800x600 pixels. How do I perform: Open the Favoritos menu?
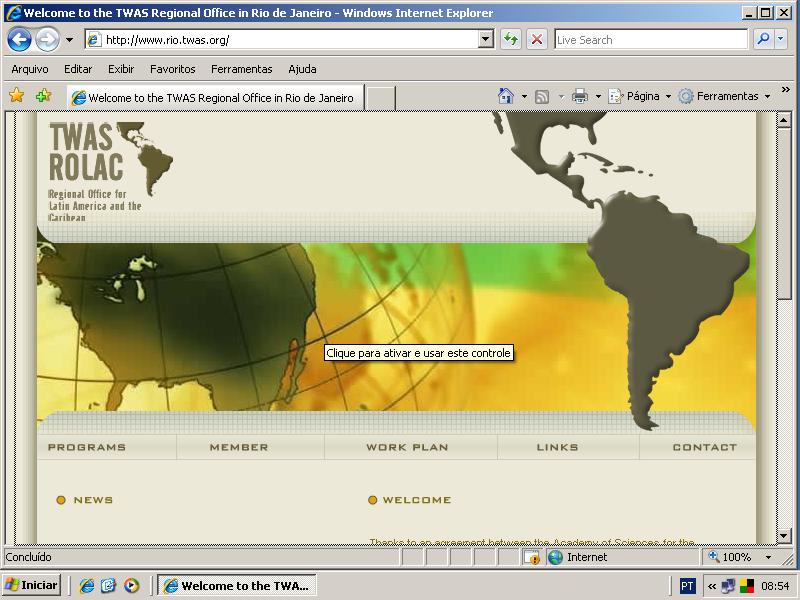pyautogui.click(x=172, y=69)
